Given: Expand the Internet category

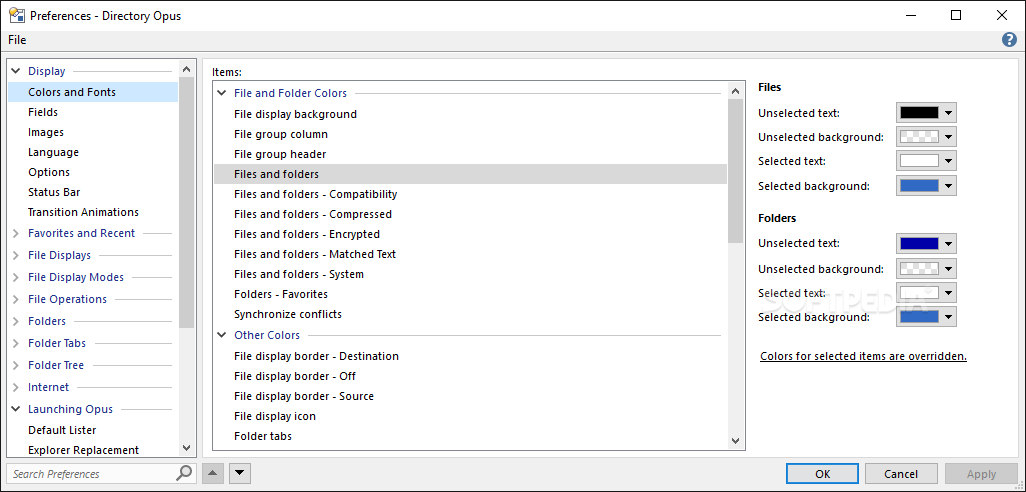Looking at the screenshot, I should [x=16, y=387].
